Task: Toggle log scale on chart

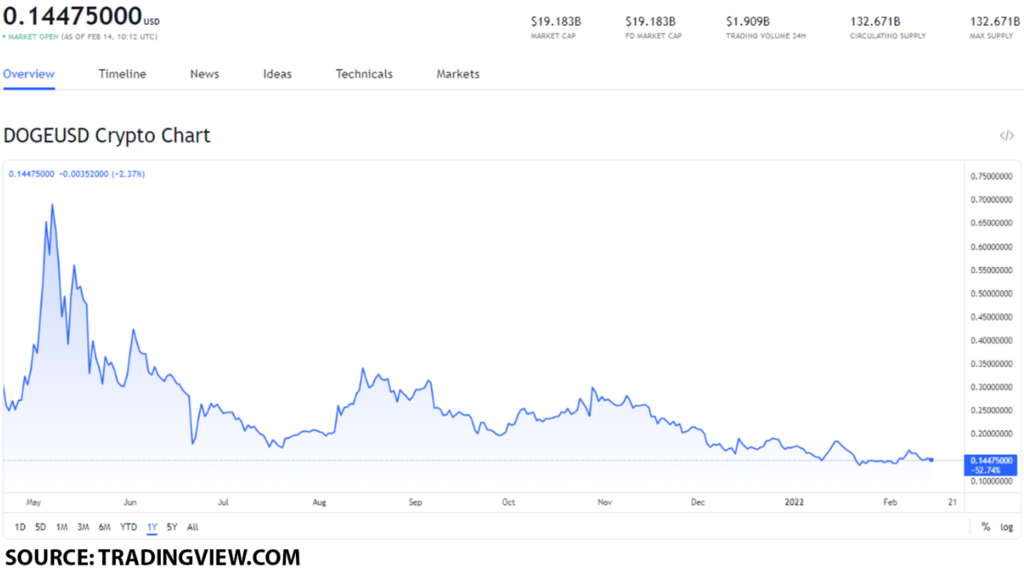Action: [x=1006, y=527]
